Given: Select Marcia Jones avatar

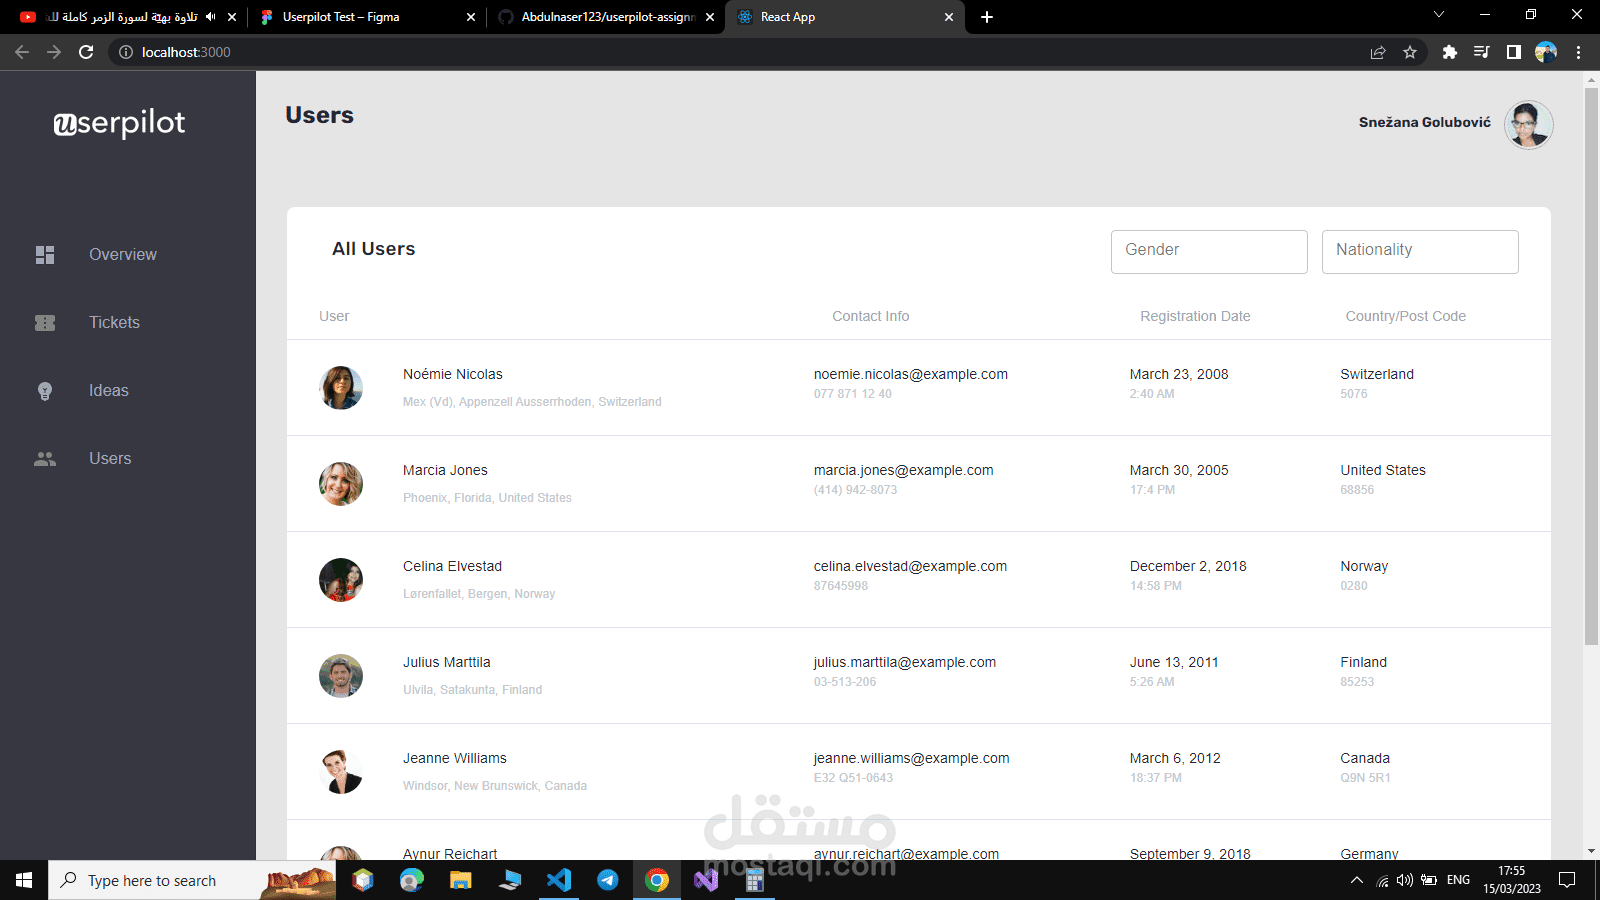Looking at the screenshot, I should pos(341,484).
